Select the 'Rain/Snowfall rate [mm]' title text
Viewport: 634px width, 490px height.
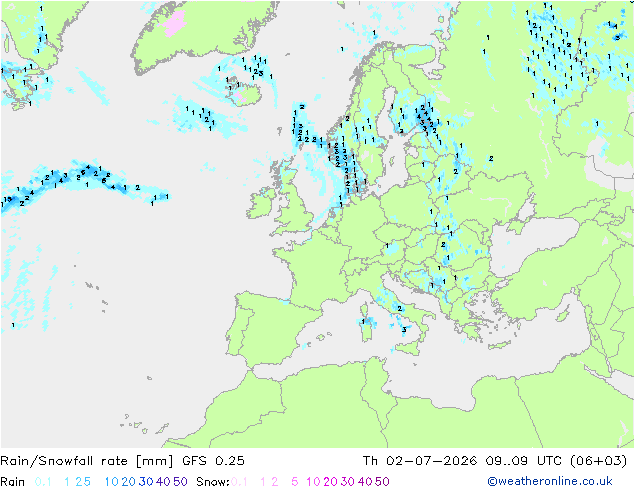click(87, 461)
